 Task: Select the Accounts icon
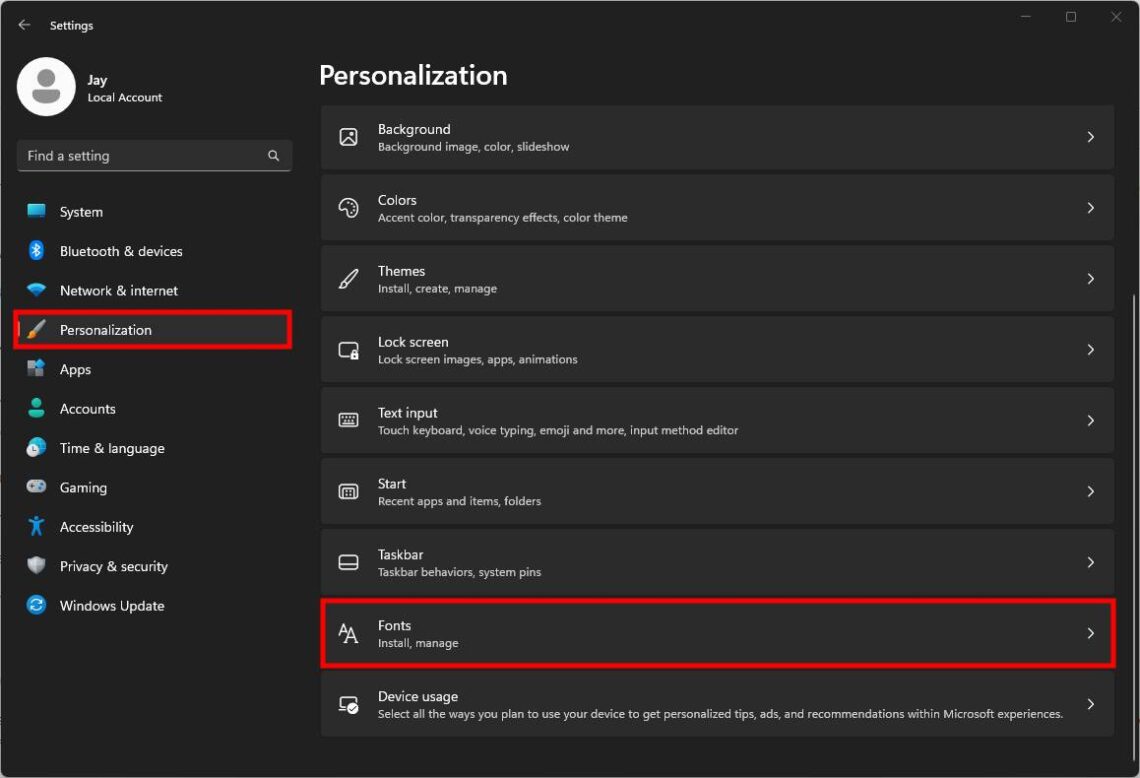click(36, 408)
